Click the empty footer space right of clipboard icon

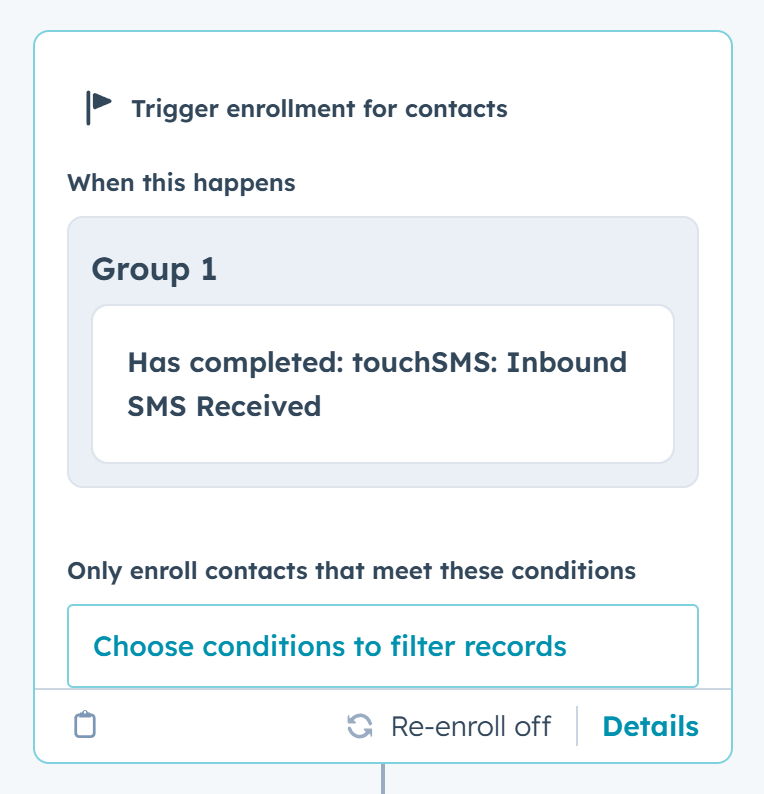tap(220, 726)
